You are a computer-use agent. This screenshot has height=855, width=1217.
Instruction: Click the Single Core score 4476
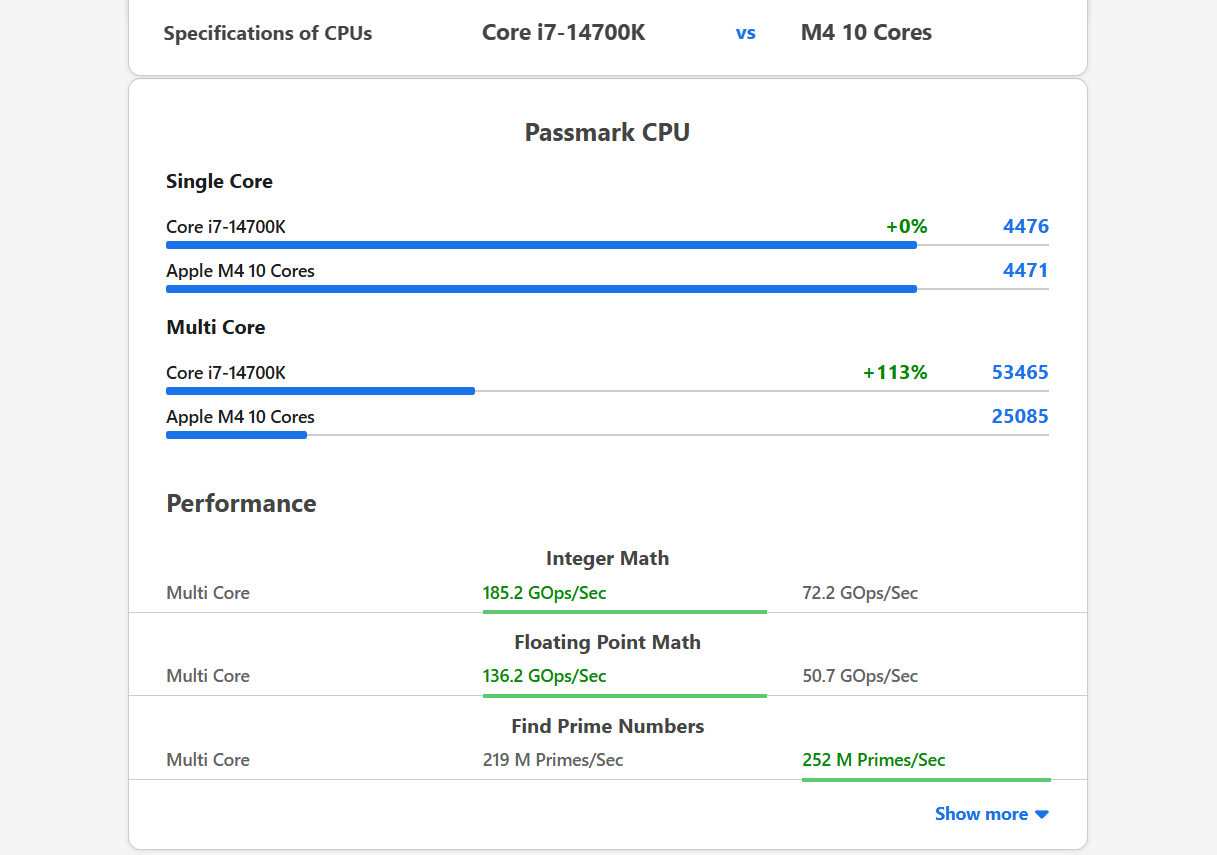click(x=1025, y=227)
